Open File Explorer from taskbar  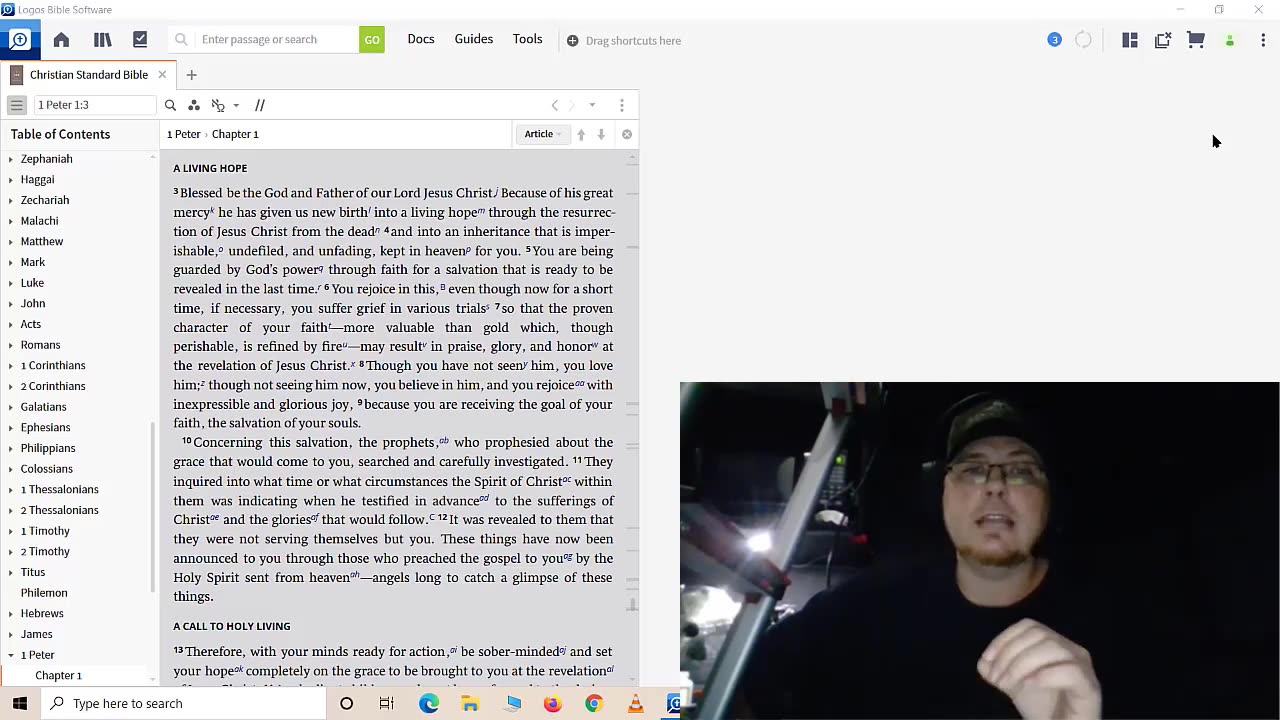470,703
